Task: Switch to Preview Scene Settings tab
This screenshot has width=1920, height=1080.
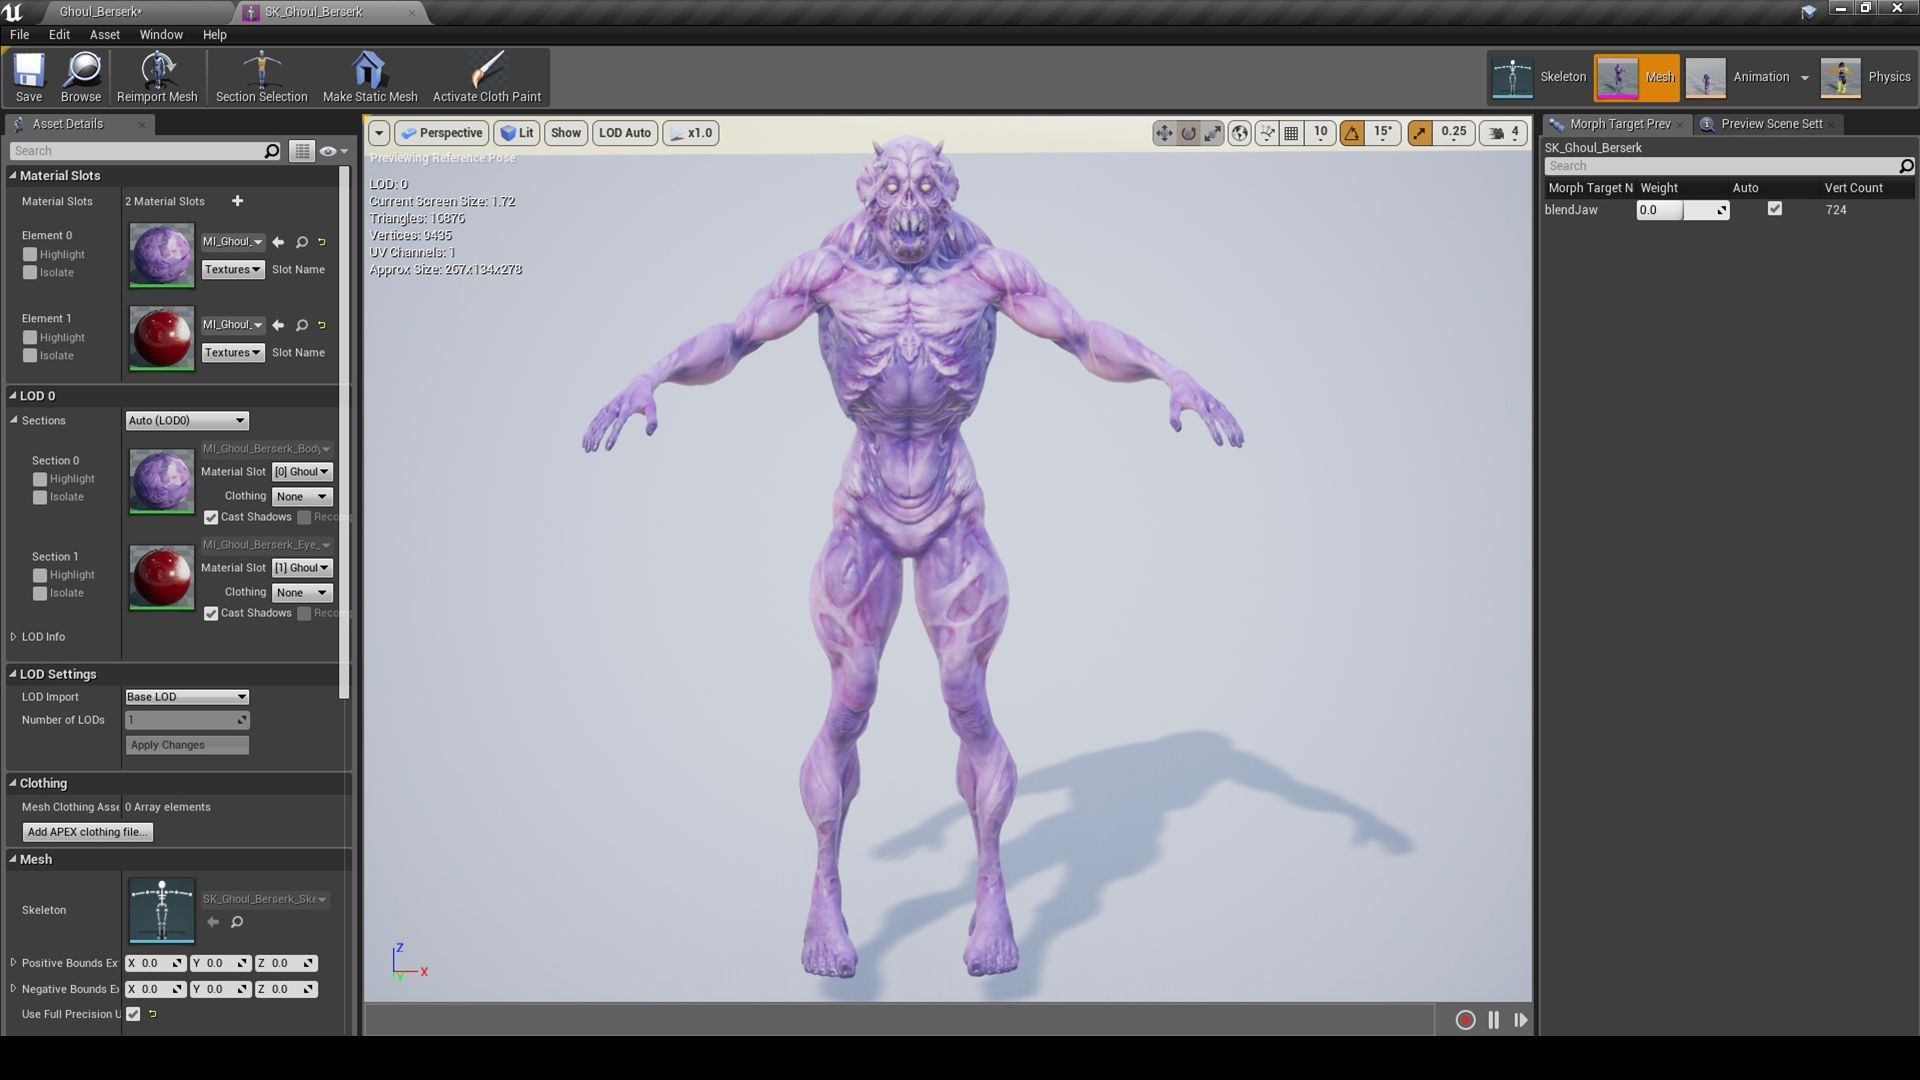Action: pos(1770,124)
